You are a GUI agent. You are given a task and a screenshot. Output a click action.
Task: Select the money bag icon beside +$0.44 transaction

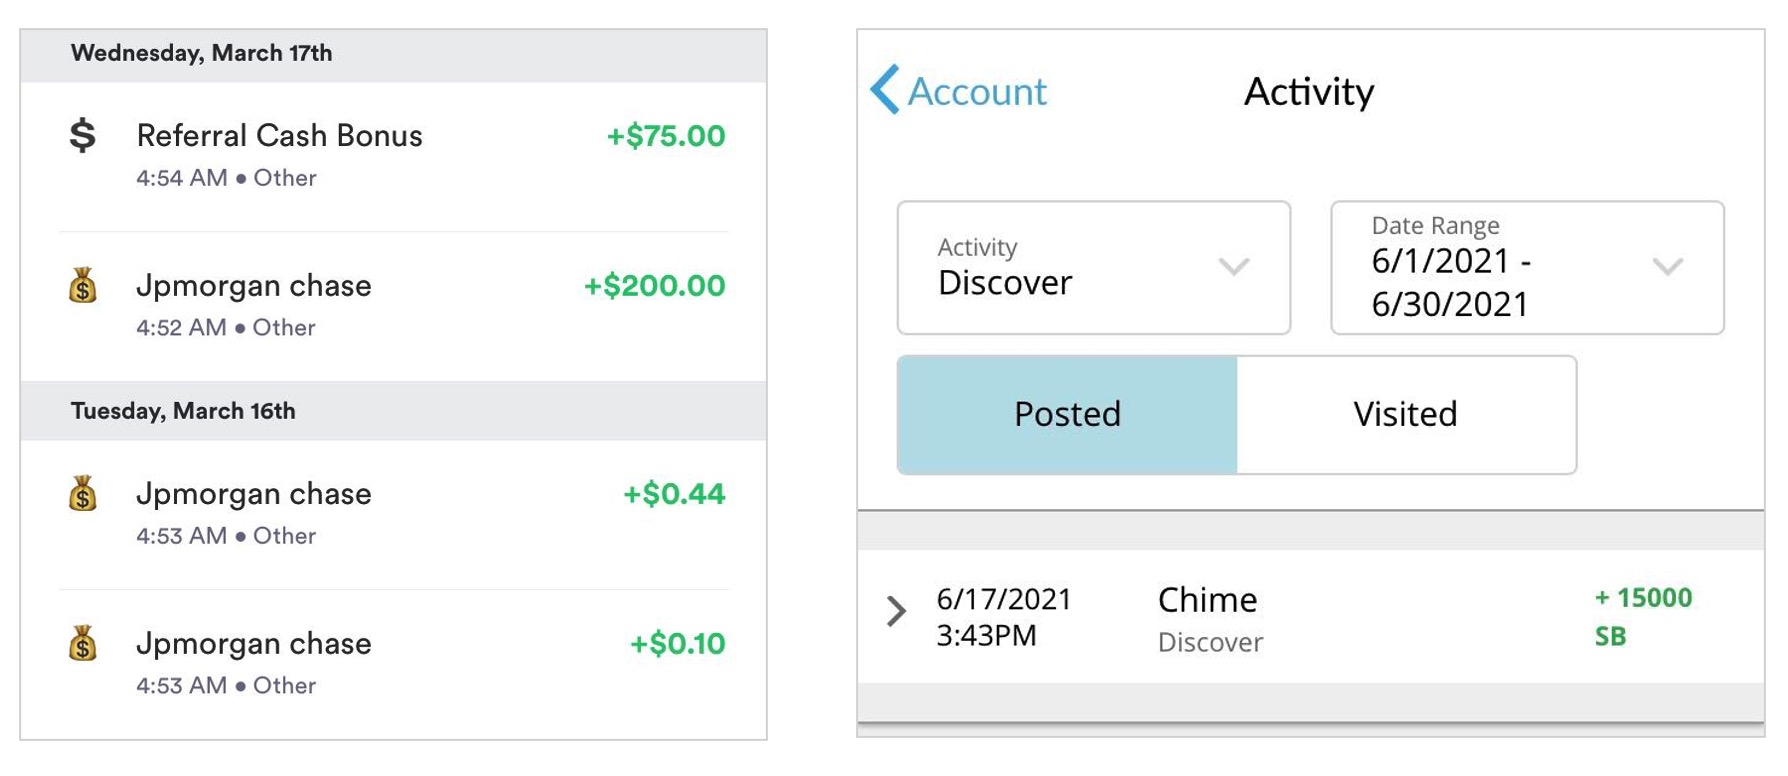tap(83, 495)
